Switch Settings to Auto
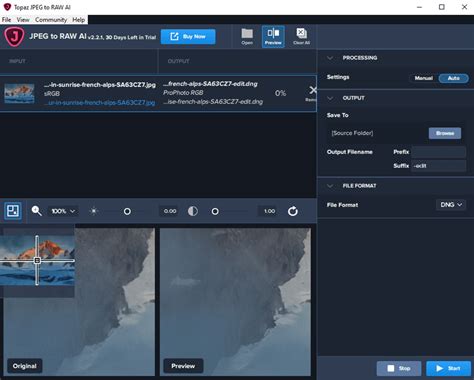Image resolution: width=474 pixels, height=380 pixels. point(453,78)
